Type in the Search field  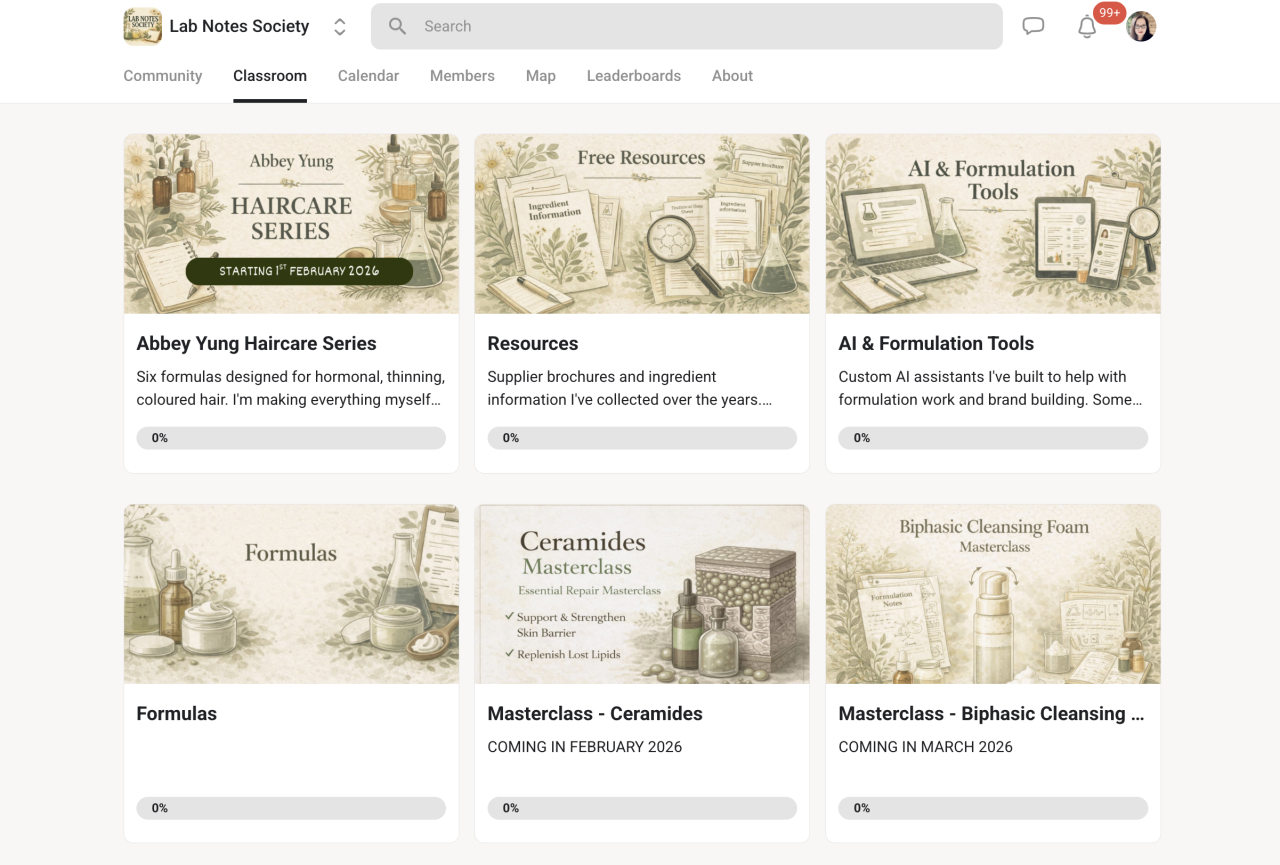coord(700,27)
